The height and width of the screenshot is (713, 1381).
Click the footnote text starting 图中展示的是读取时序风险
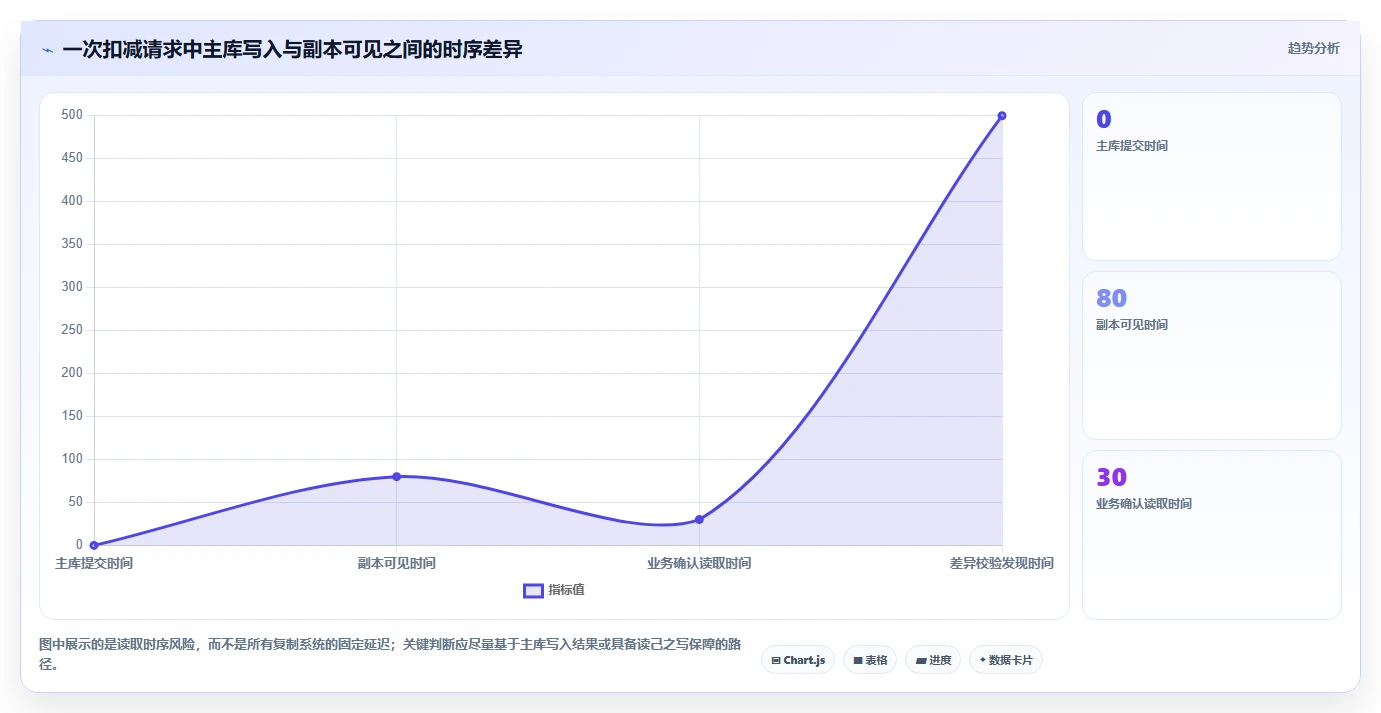[x=390, y=654]
